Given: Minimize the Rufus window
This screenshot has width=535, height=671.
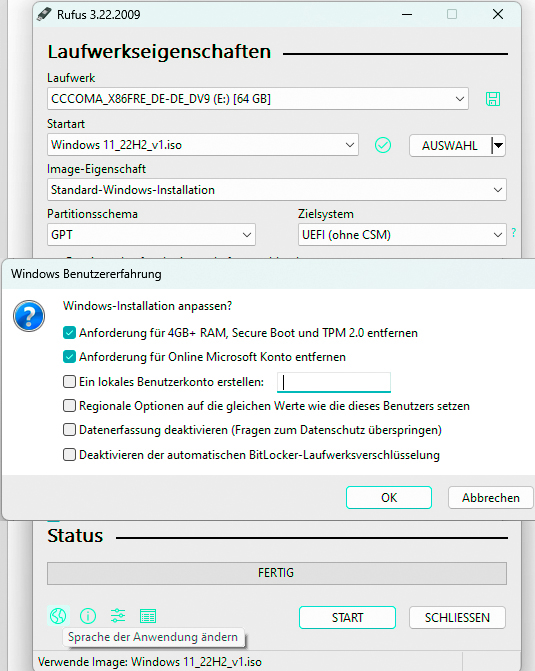Looking at the screenshot, I should tap(407, 14).
